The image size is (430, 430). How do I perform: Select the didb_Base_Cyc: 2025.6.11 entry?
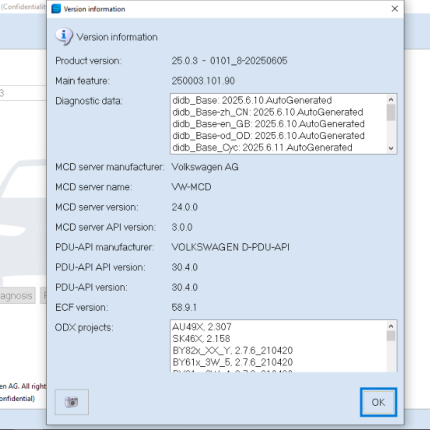(x=262, y=147)
